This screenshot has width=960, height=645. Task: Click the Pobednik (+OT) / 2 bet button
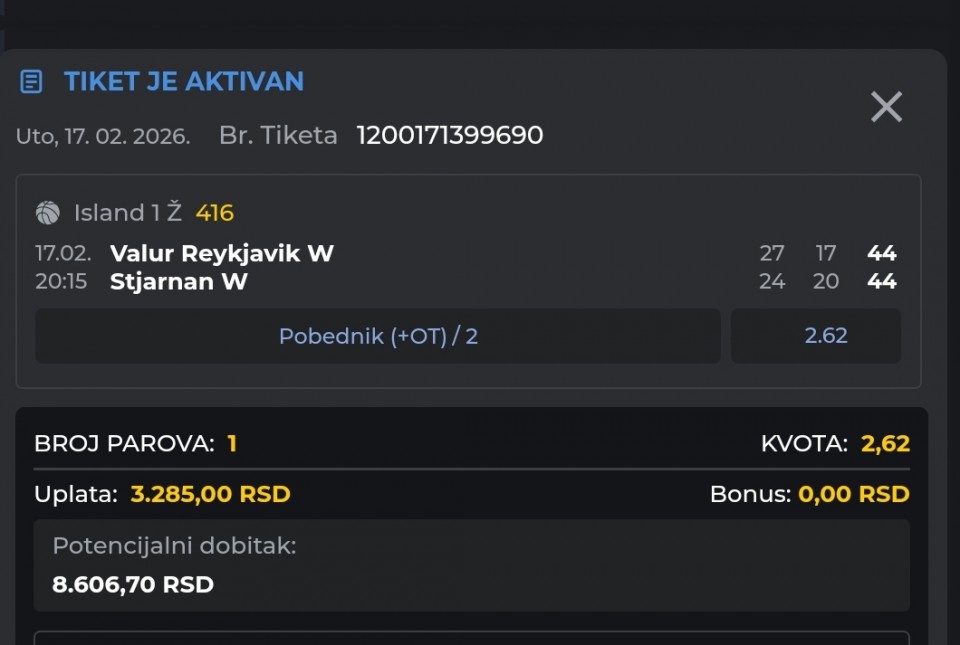pyautogui.click(x=378, y=336)
